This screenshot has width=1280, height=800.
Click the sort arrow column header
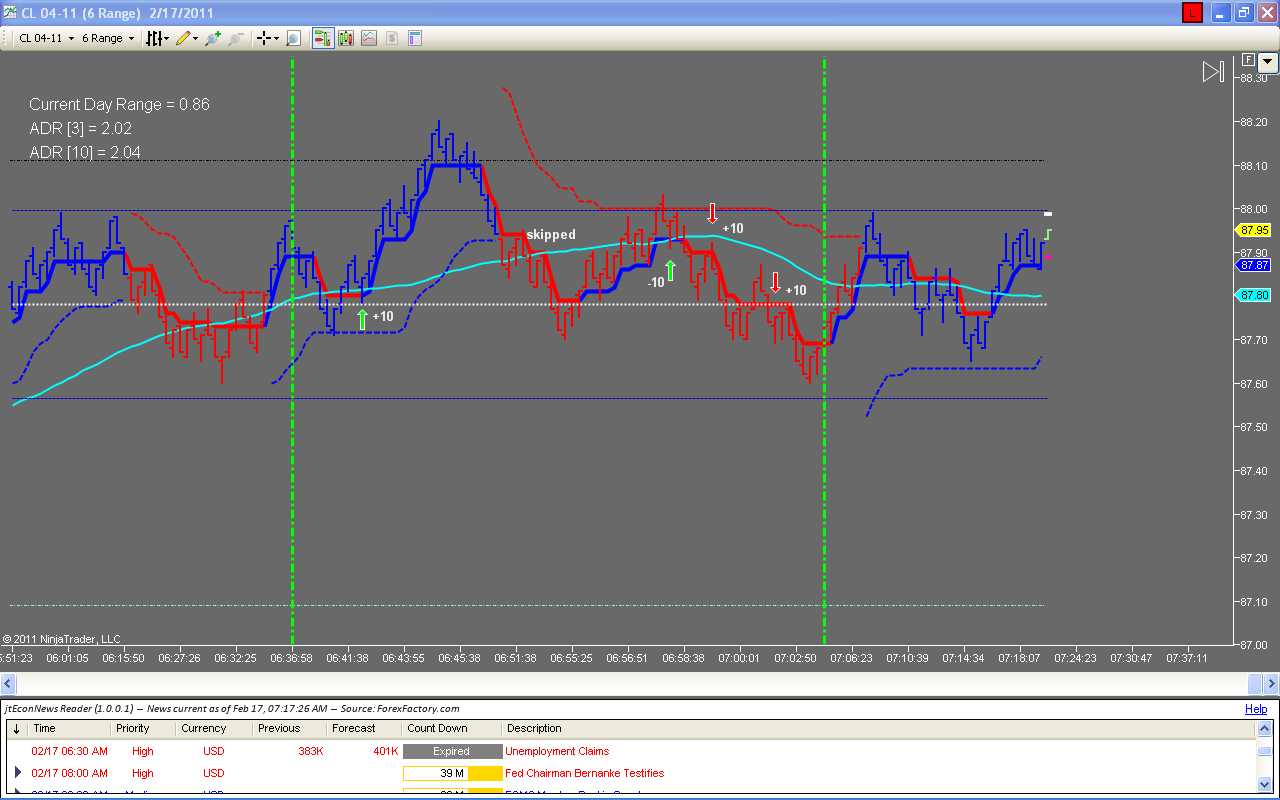[x=17, y=728]
